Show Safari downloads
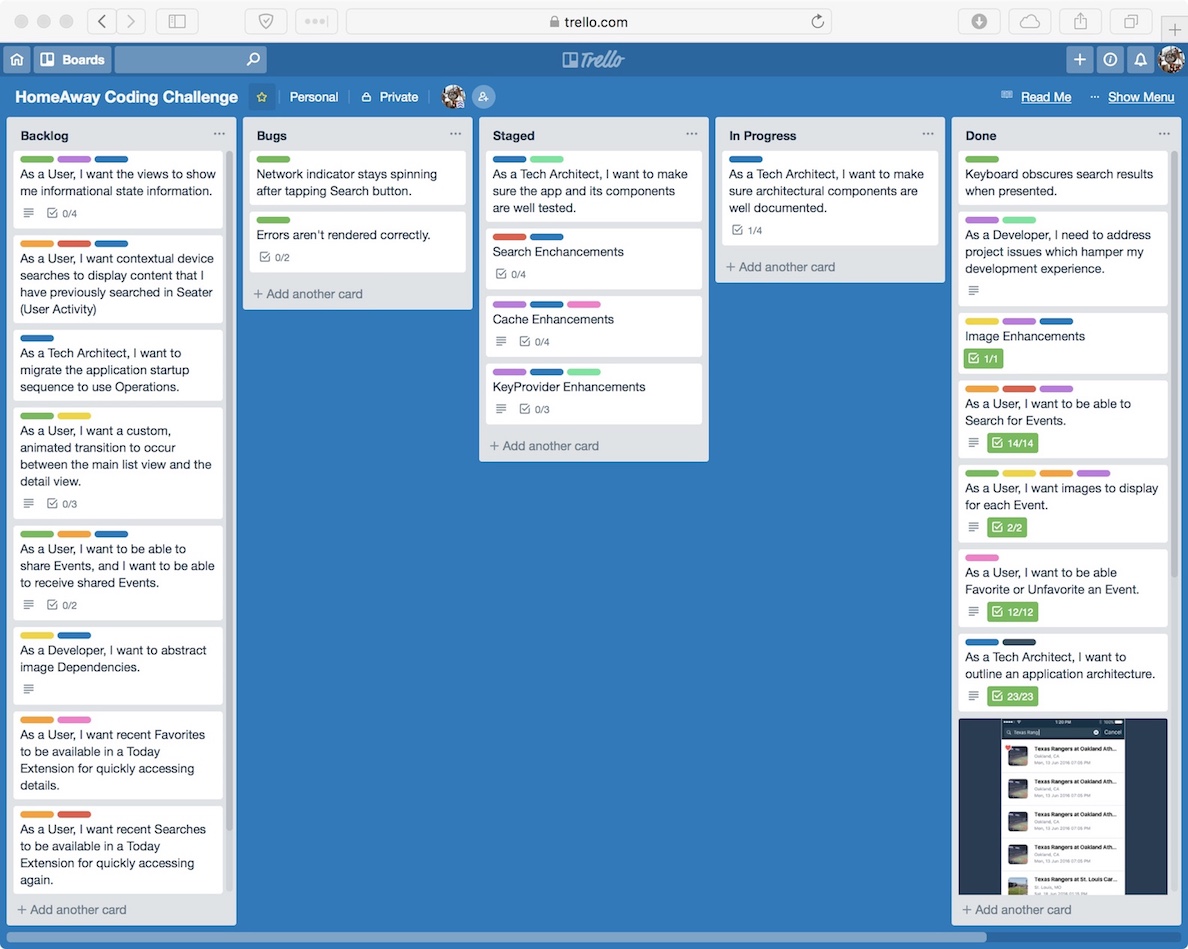 pos(979,21)
